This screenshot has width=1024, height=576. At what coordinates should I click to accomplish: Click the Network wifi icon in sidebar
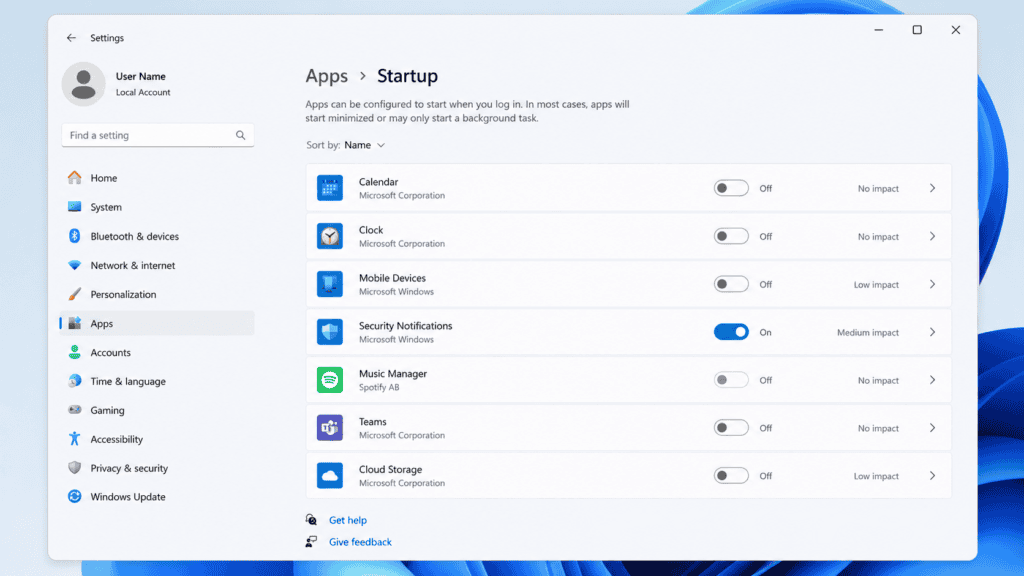tap(74, 265)
